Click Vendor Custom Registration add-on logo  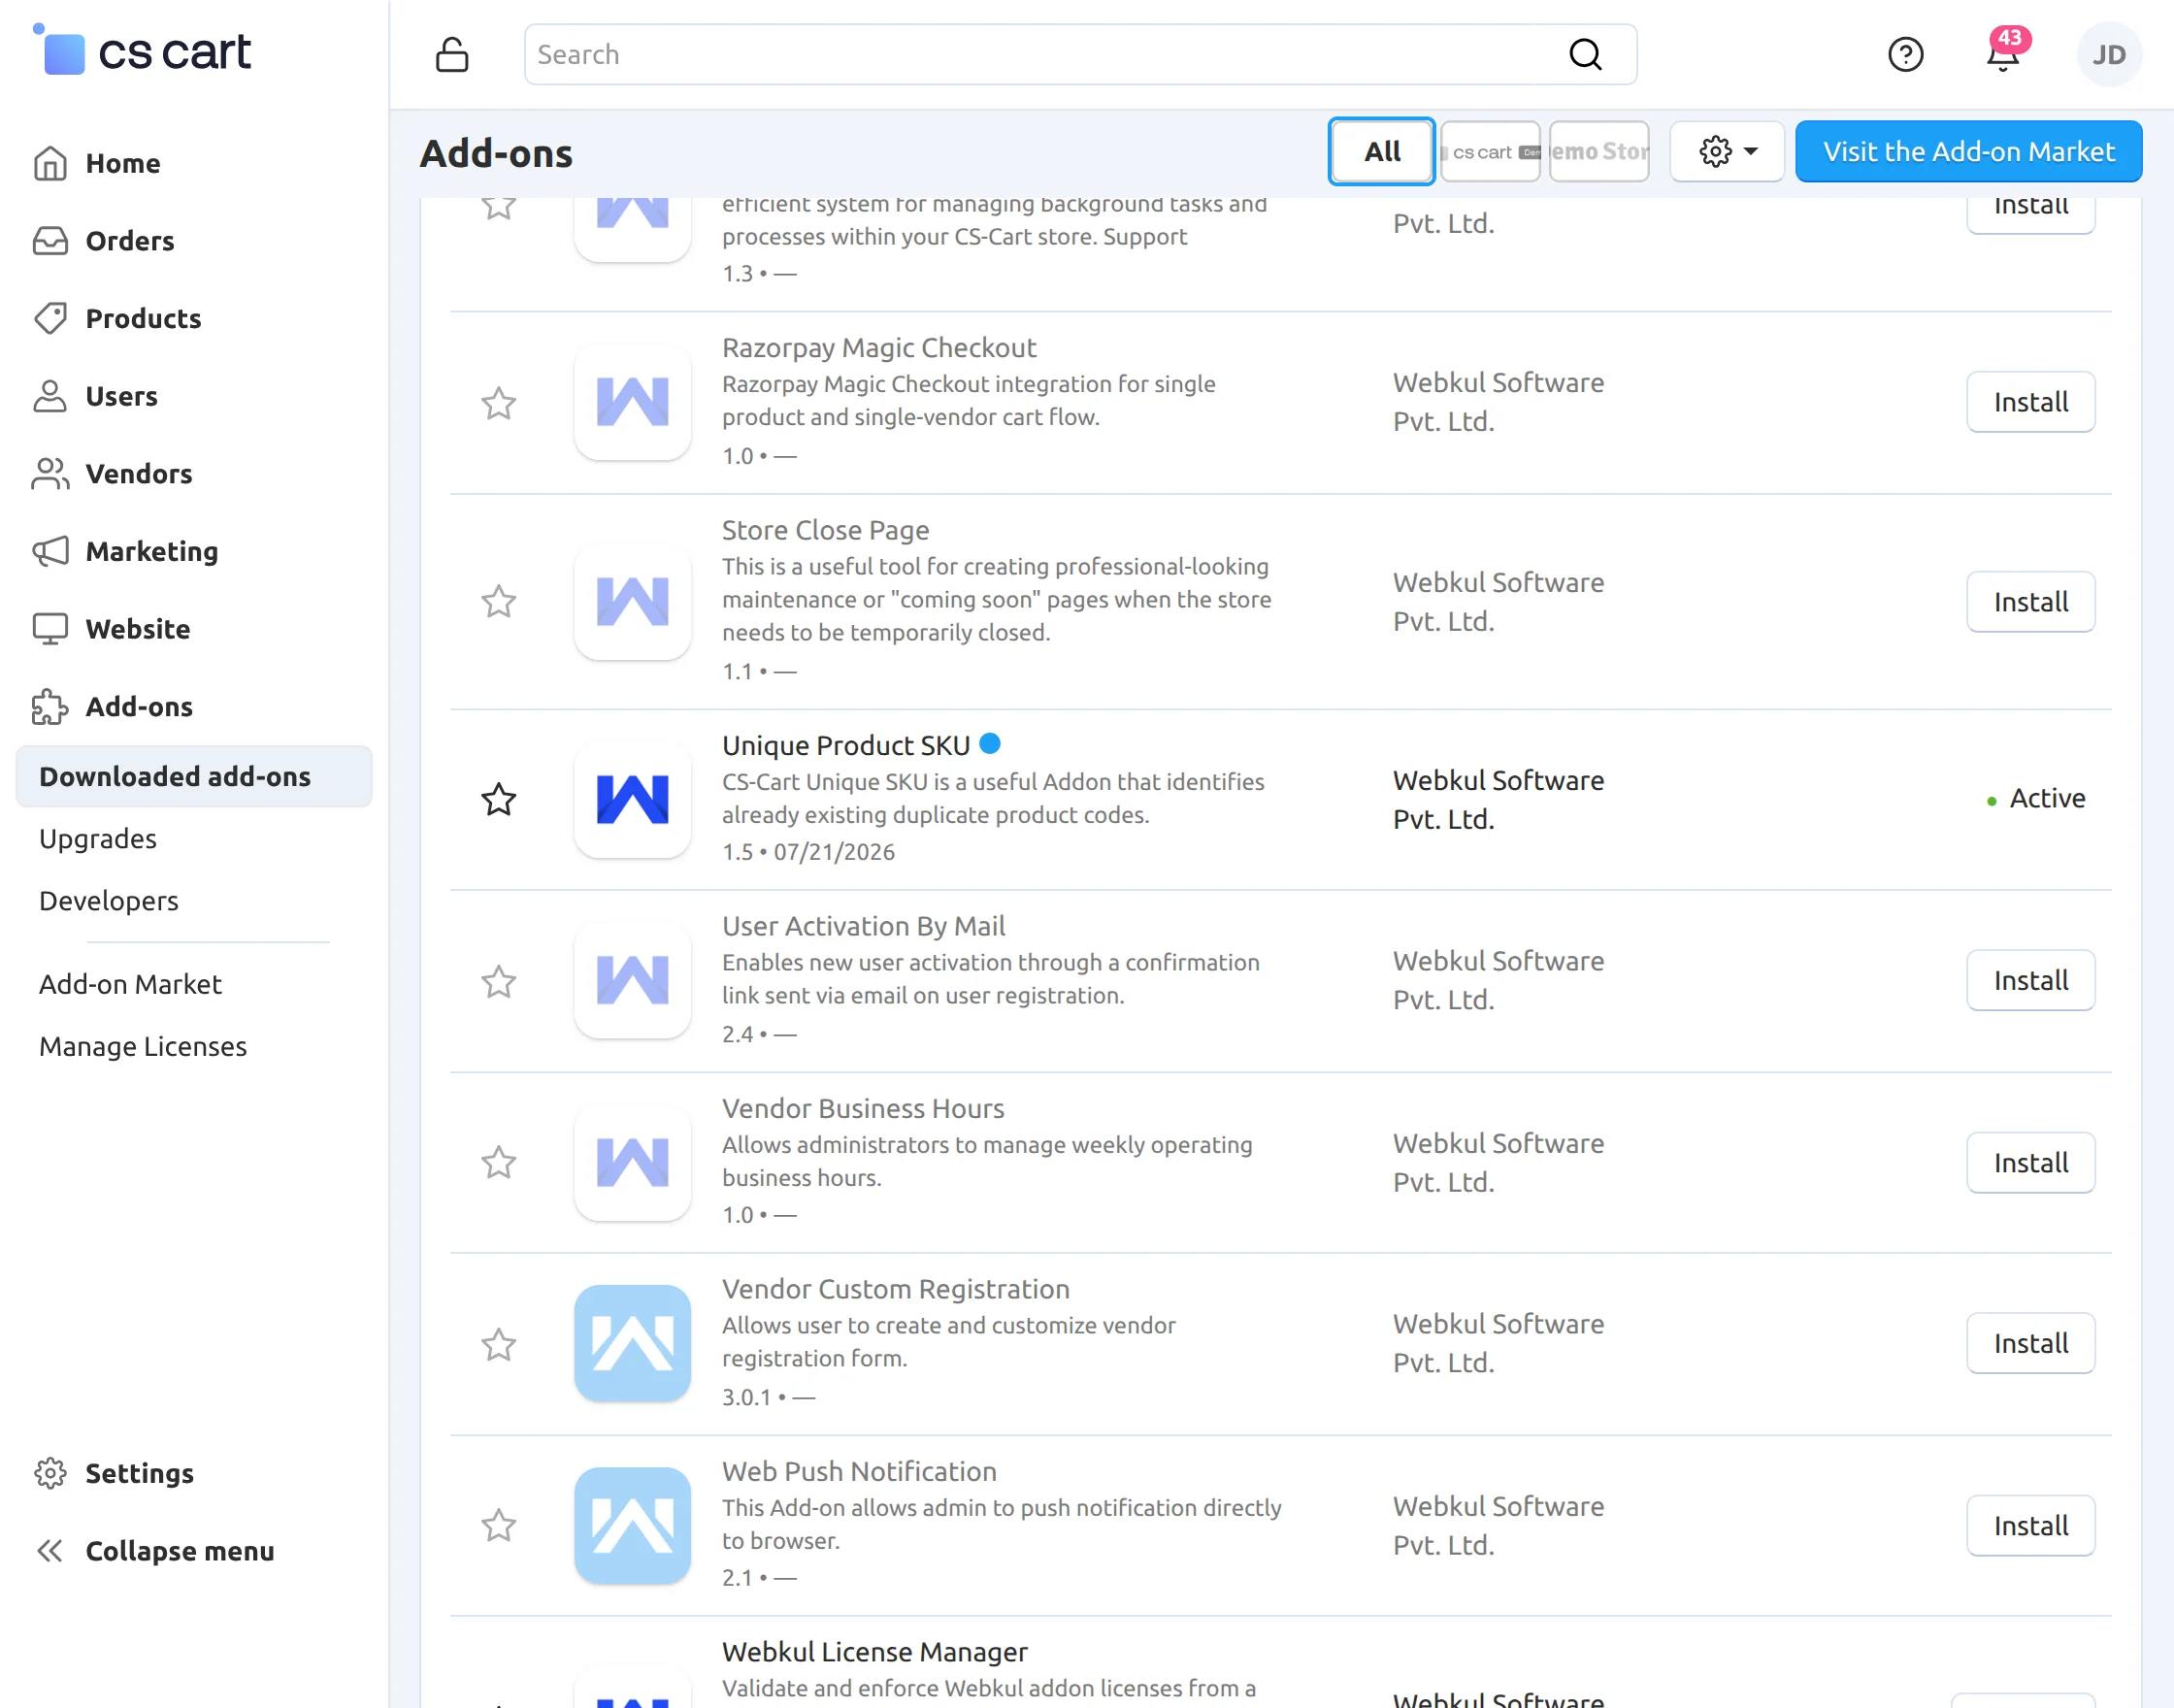tap(632, 1343)
